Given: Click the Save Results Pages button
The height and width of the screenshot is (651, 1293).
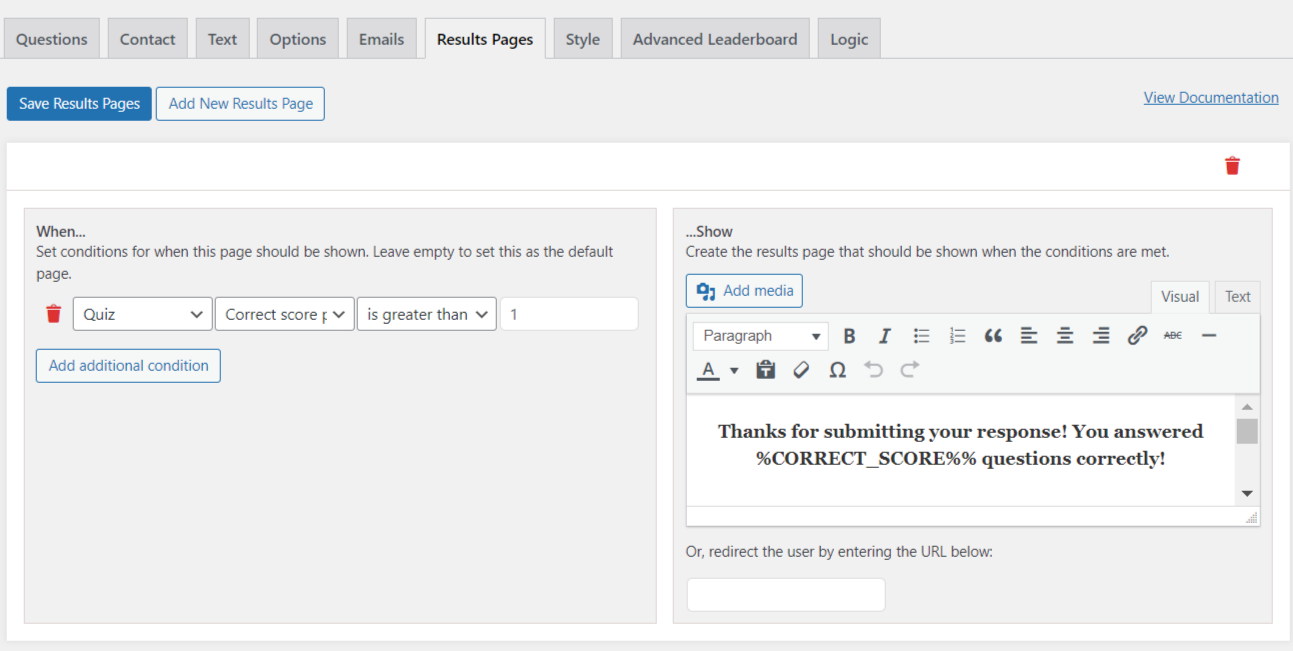Looking at the screenshot, I should 78,103.
